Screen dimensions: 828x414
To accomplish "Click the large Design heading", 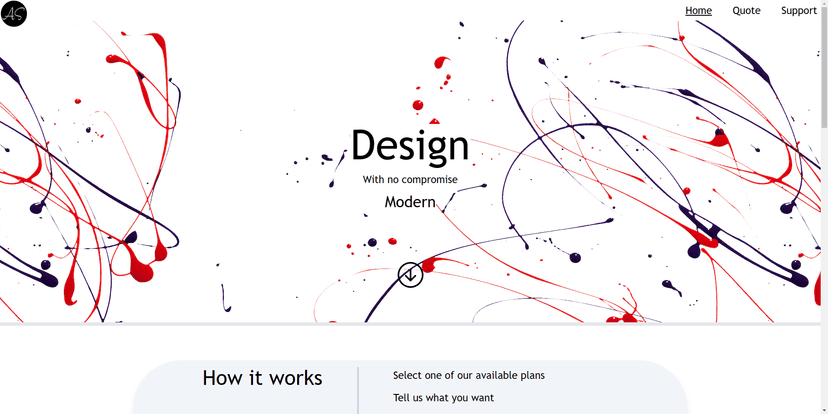I will click(x=410, y=146).
